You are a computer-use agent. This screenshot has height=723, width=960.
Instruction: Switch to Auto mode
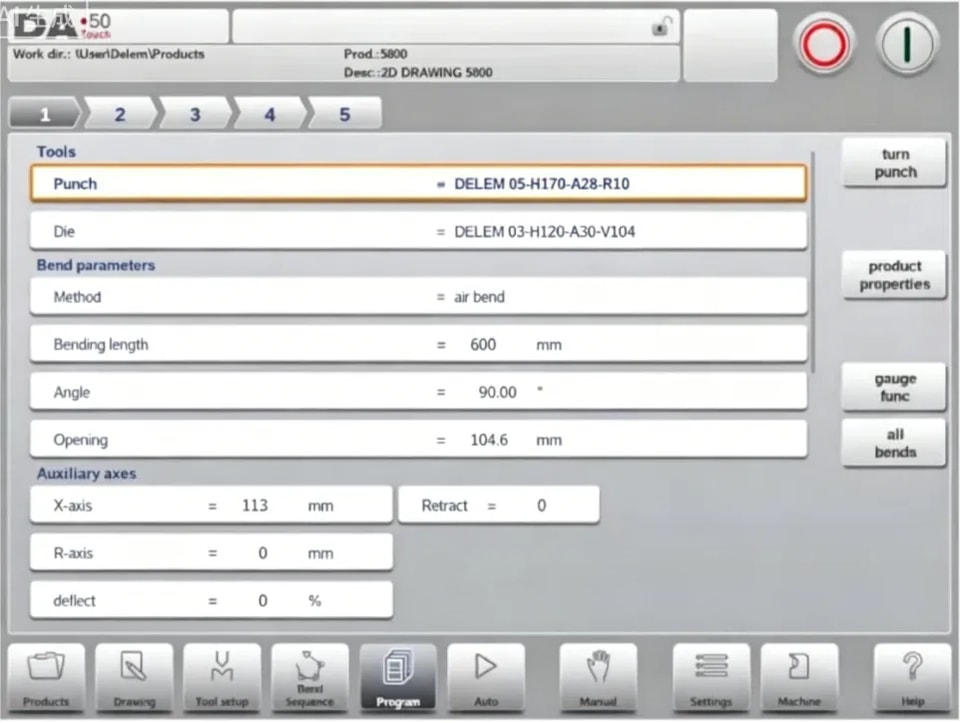pos(486,678)
